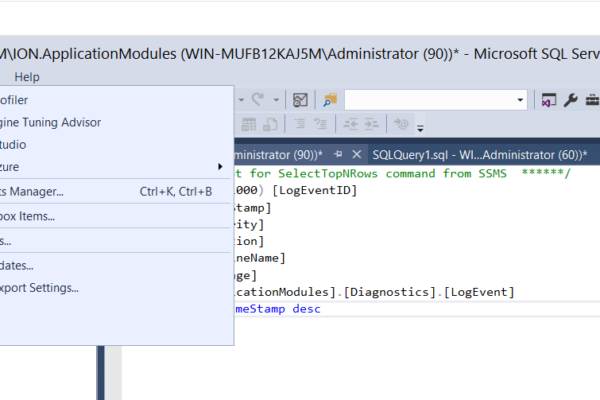This screenshot has width=600, height=400.
Task: Pin the active Administrator (90) query tab
Action: tap(338, 154)
